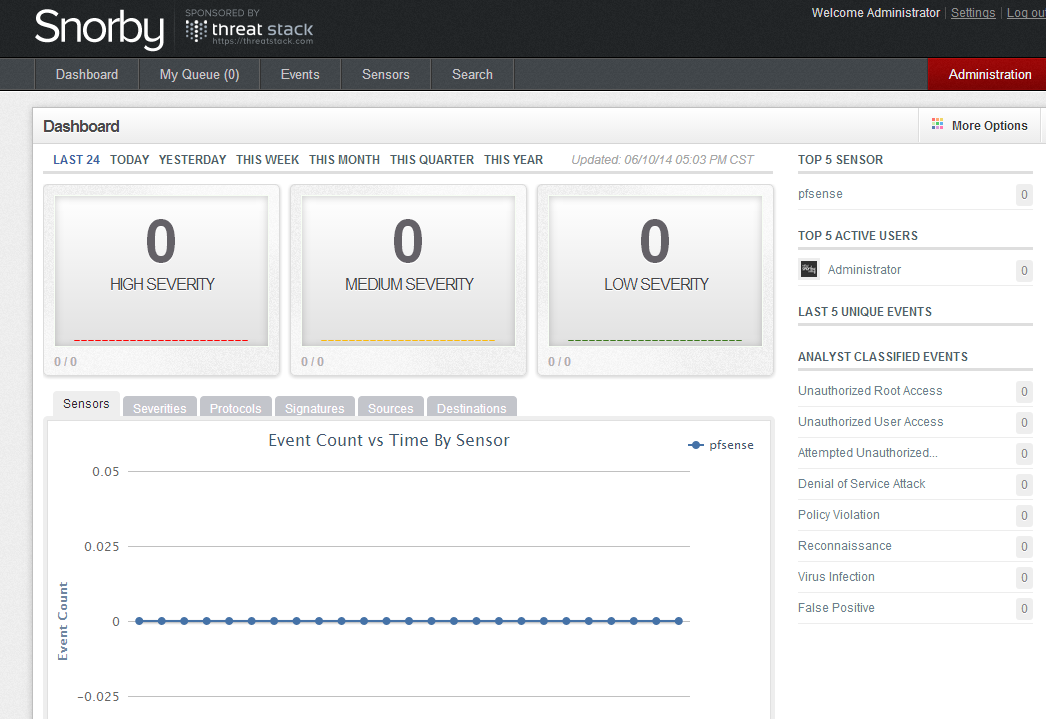The image size is (1046, 719).
Task: Select the YESTERDAY time range
Action: tap(192, 159)
